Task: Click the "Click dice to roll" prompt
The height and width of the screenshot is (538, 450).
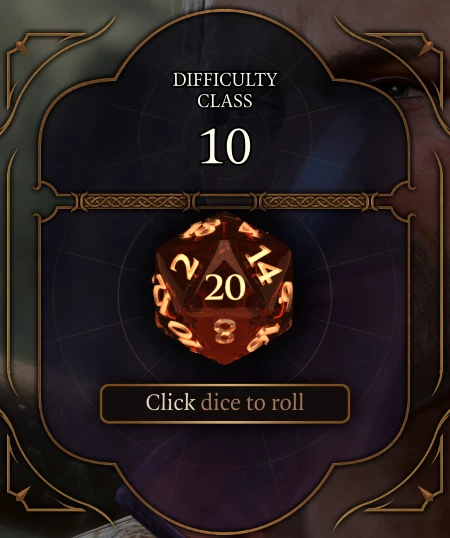Action: point(225,404)
